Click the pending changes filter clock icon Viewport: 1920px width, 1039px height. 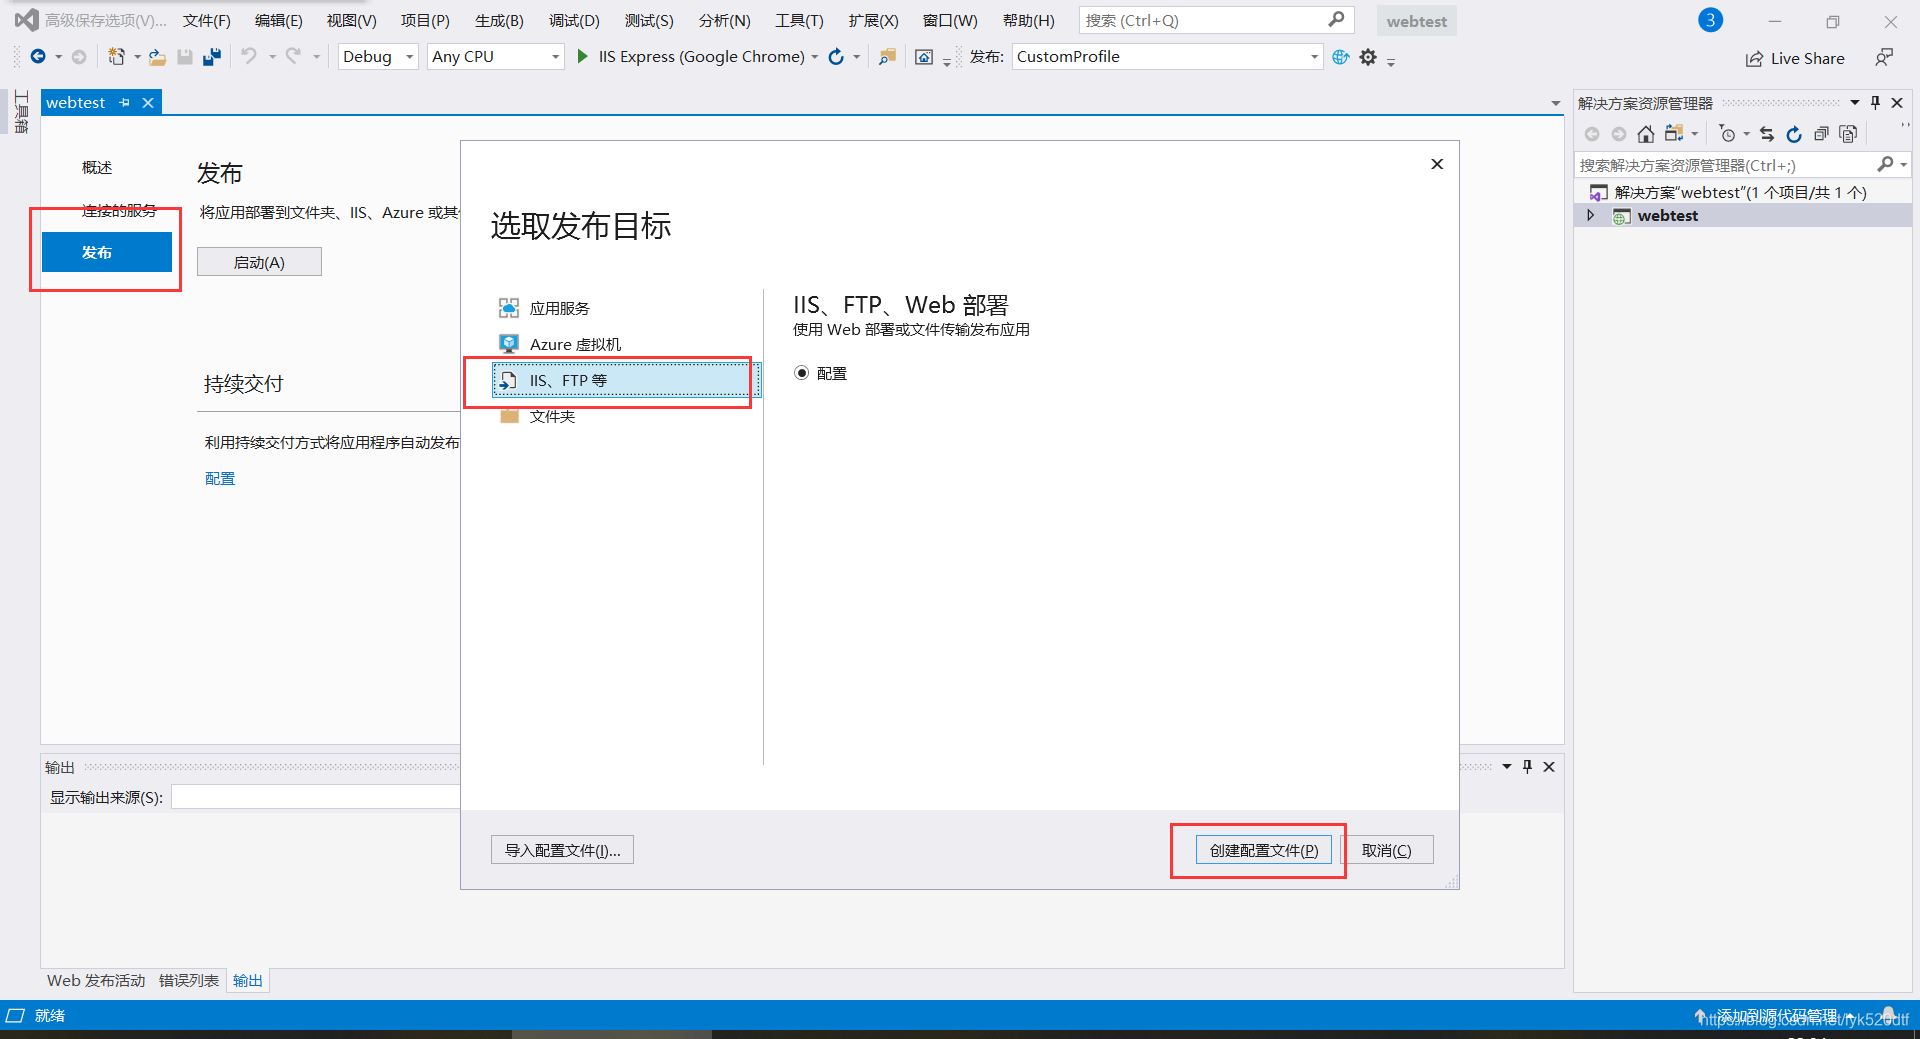pyautogui.click(x=1727, y=134)
